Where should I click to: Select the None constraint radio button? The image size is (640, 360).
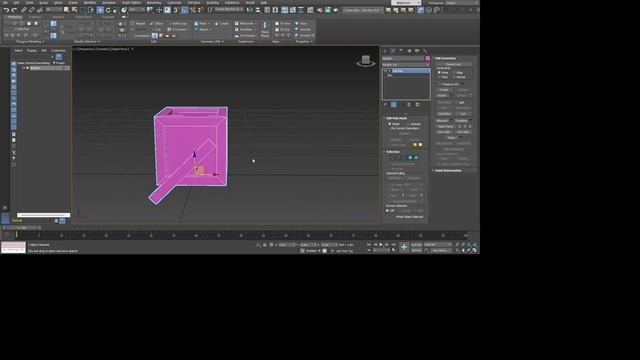pyautogui.click(x=439, y=72)
